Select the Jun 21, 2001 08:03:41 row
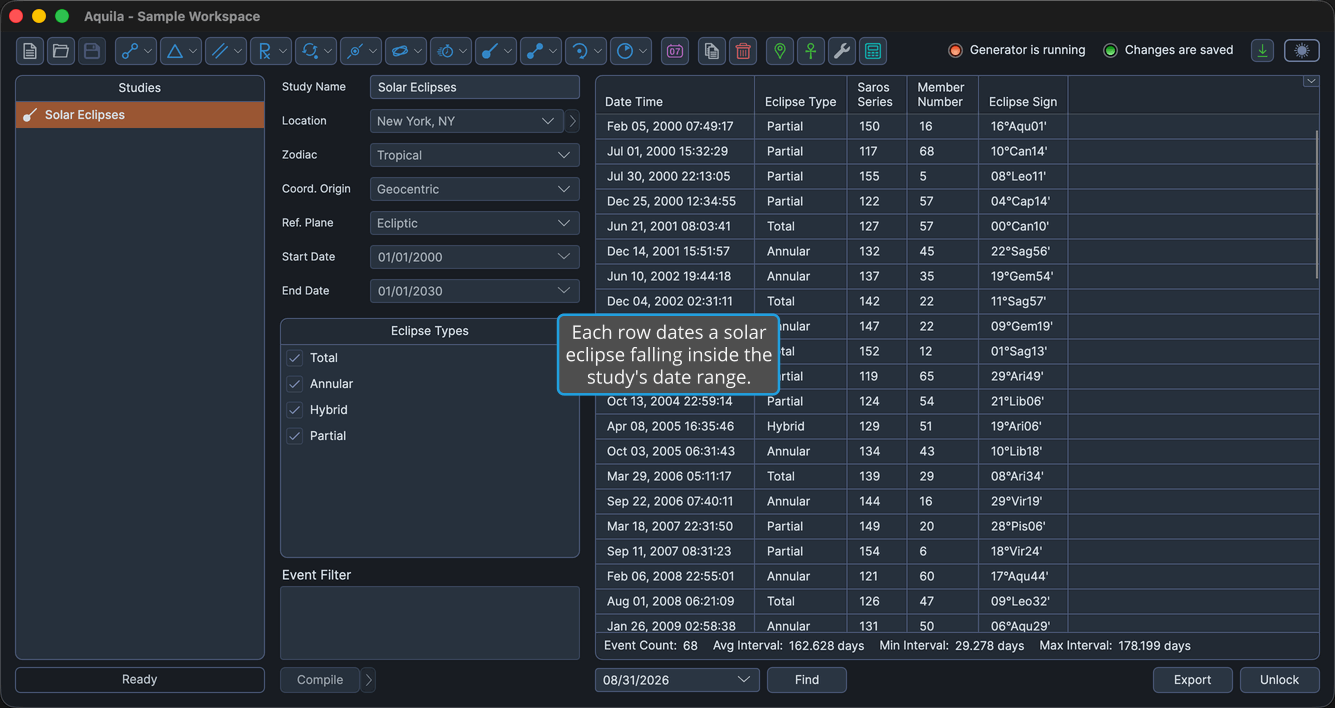This screenshot has width=1335, height=708. pyautogui.click(x=957, y=226)
